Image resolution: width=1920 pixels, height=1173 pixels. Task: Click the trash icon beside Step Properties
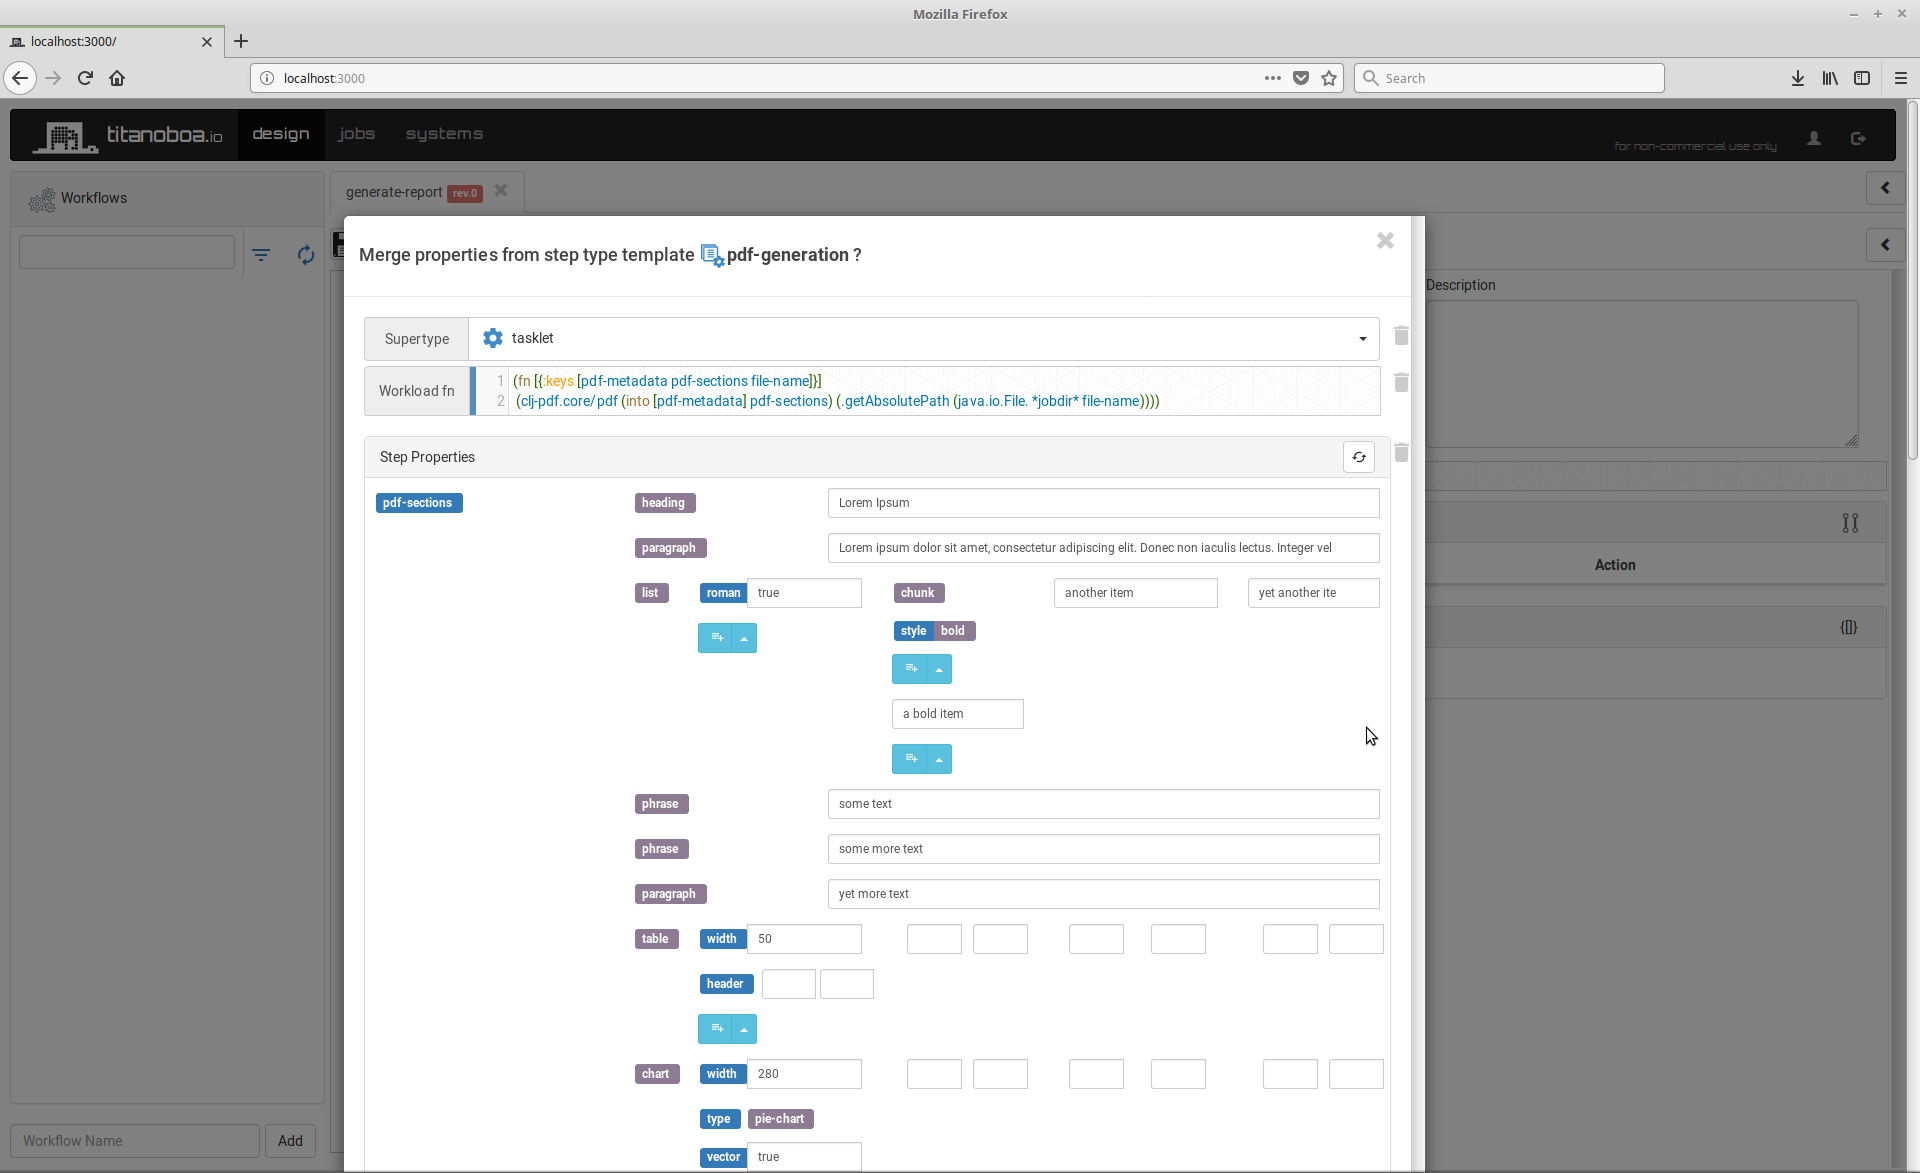click(1401, 453)
